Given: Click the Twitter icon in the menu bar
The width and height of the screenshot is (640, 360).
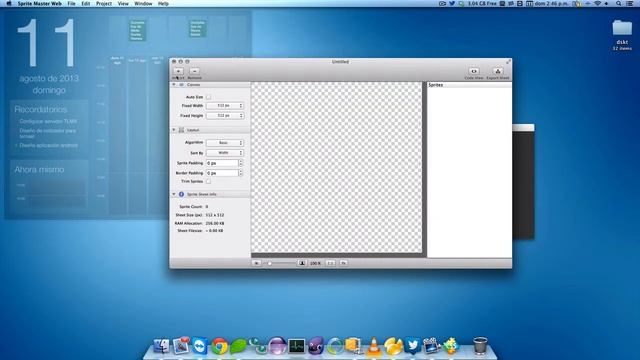Looking at the screenshot, I should (x=452, y=3).
